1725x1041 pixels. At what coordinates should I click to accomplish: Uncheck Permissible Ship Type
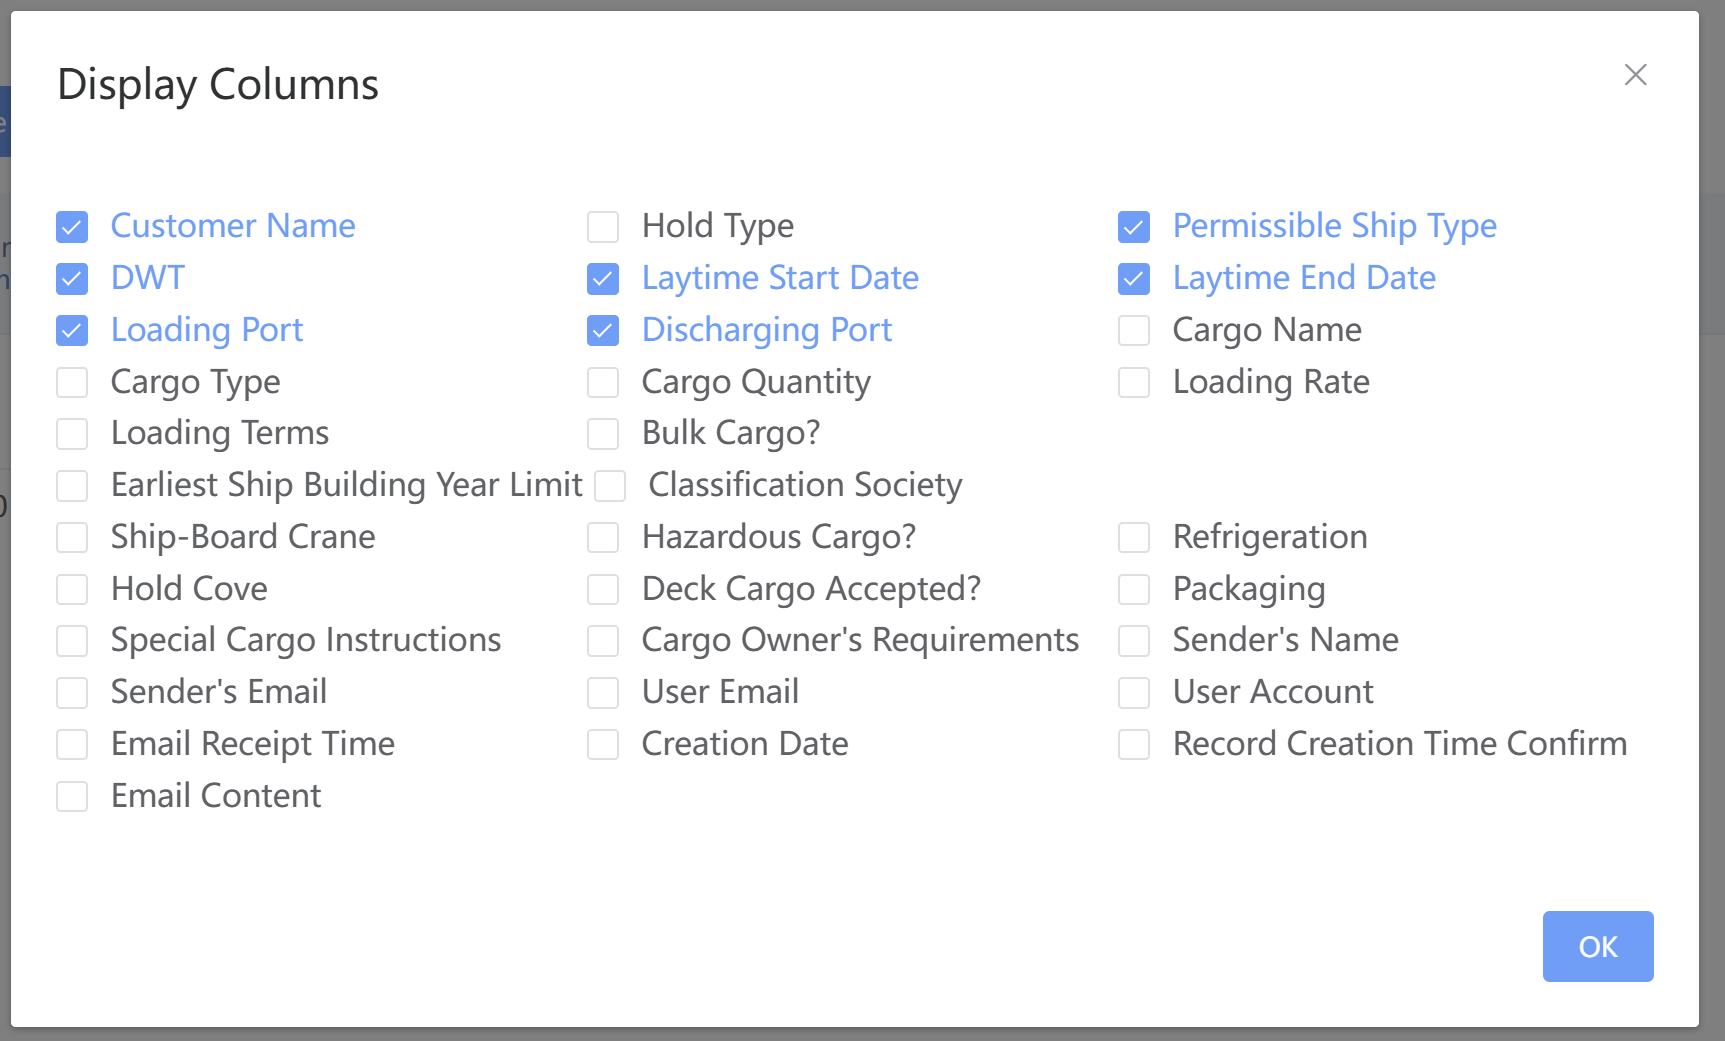[x=1134, y=227]
